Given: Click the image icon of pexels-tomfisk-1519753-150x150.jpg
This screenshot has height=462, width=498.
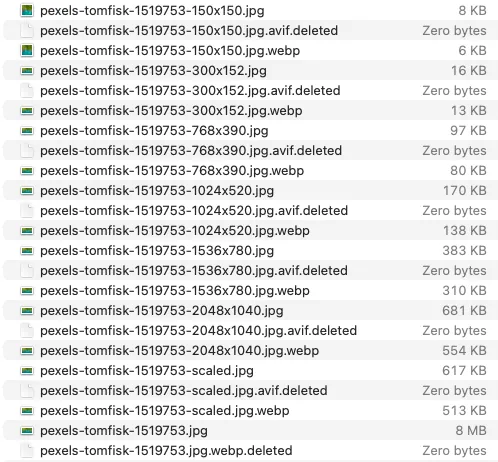Looking at the screenshot, I should click(x=27, y=10).
